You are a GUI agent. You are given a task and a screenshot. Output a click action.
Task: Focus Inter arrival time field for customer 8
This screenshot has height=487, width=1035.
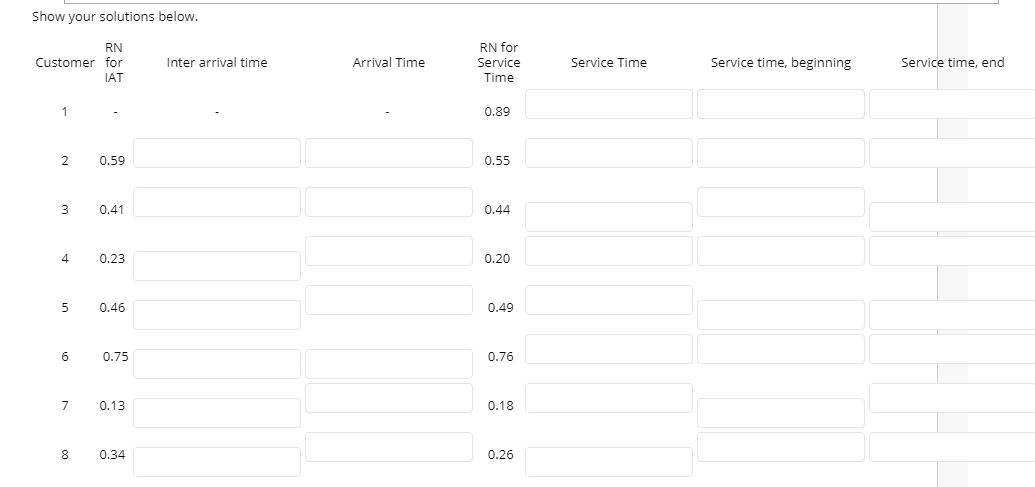217,462
